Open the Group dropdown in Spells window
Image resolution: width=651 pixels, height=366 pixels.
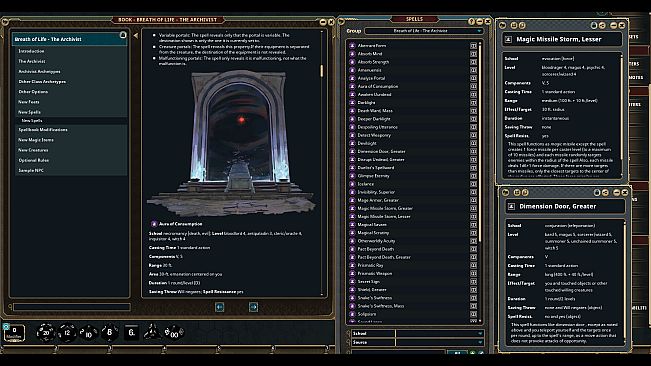point(423,31)
